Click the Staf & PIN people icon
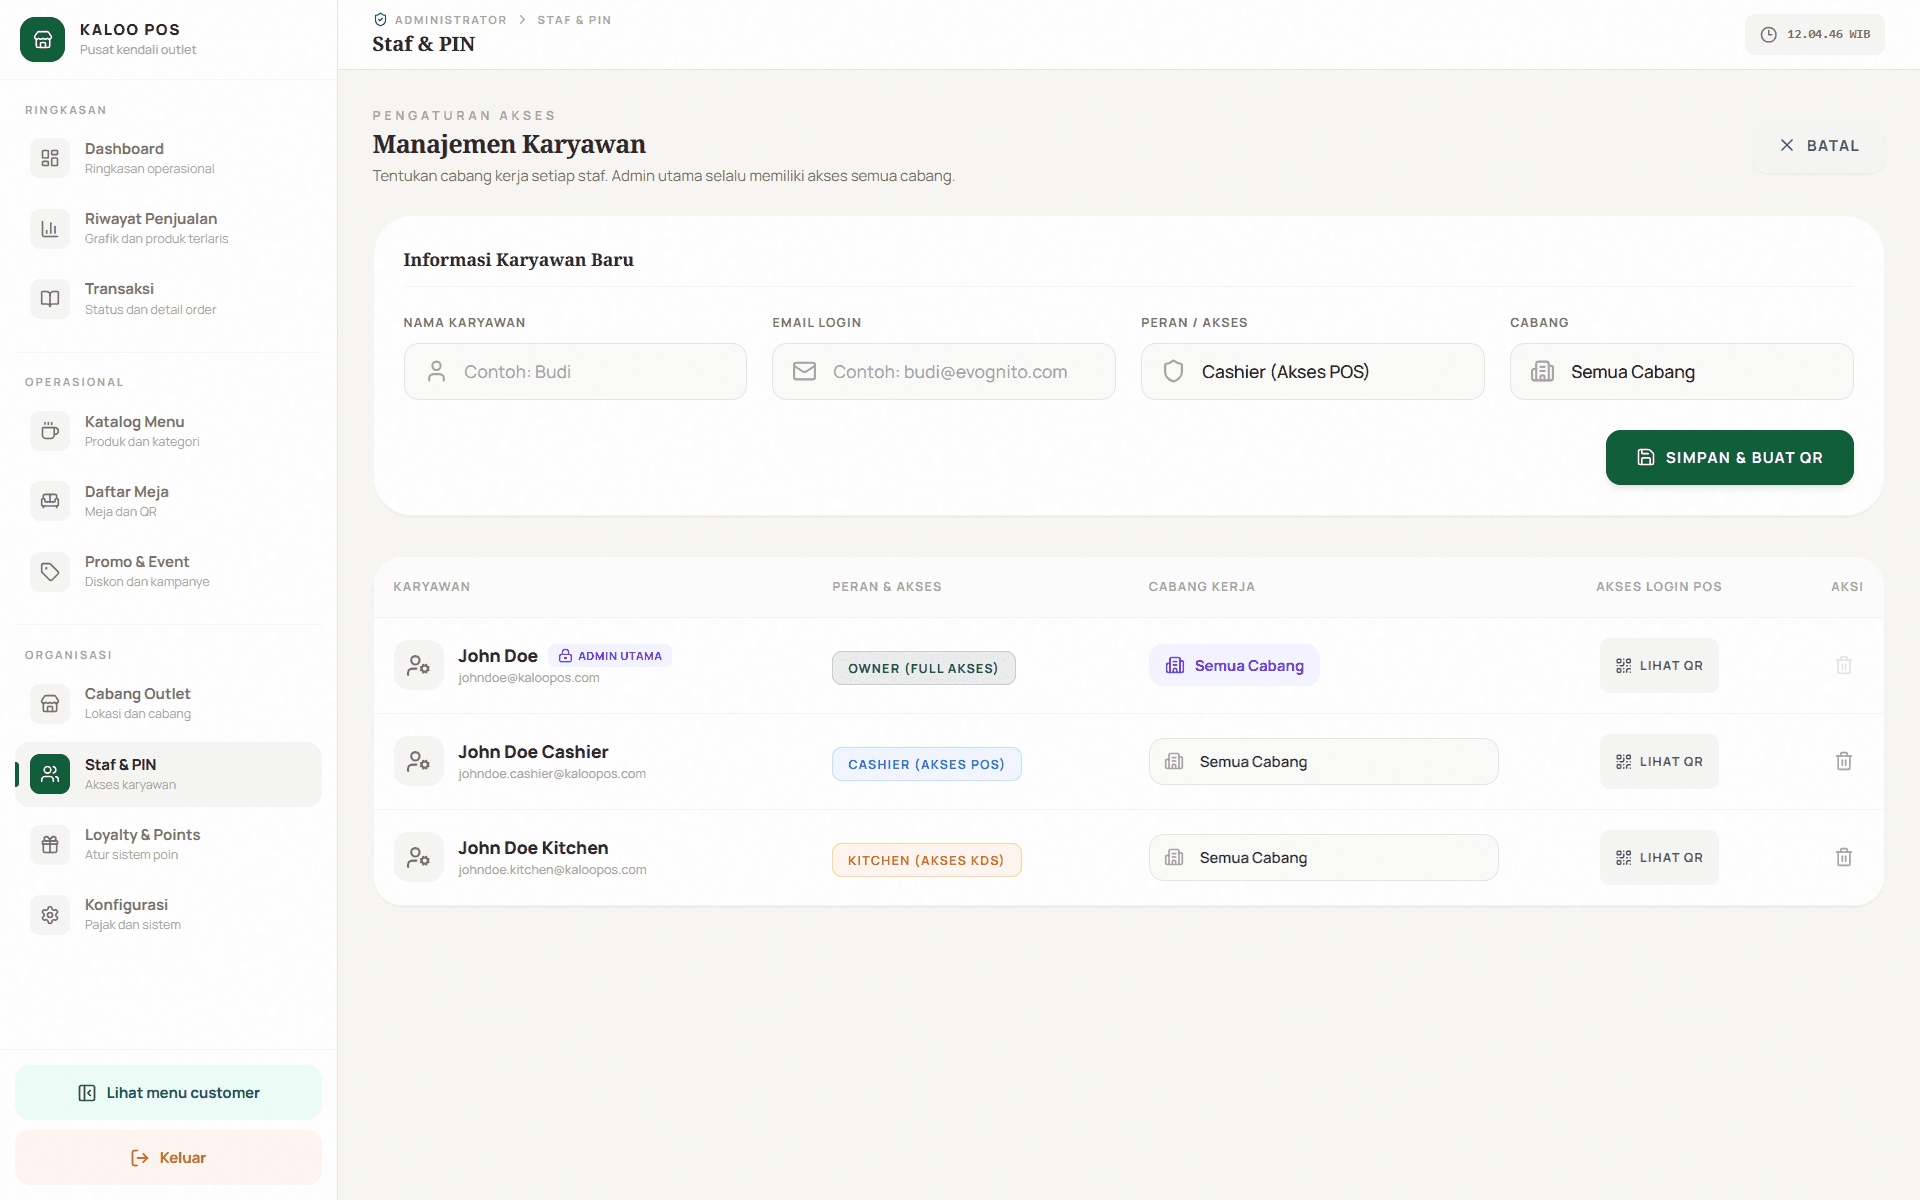The height and width of the screenshot is (1200, 1920). pyautogui.click(x=50, y=774)
